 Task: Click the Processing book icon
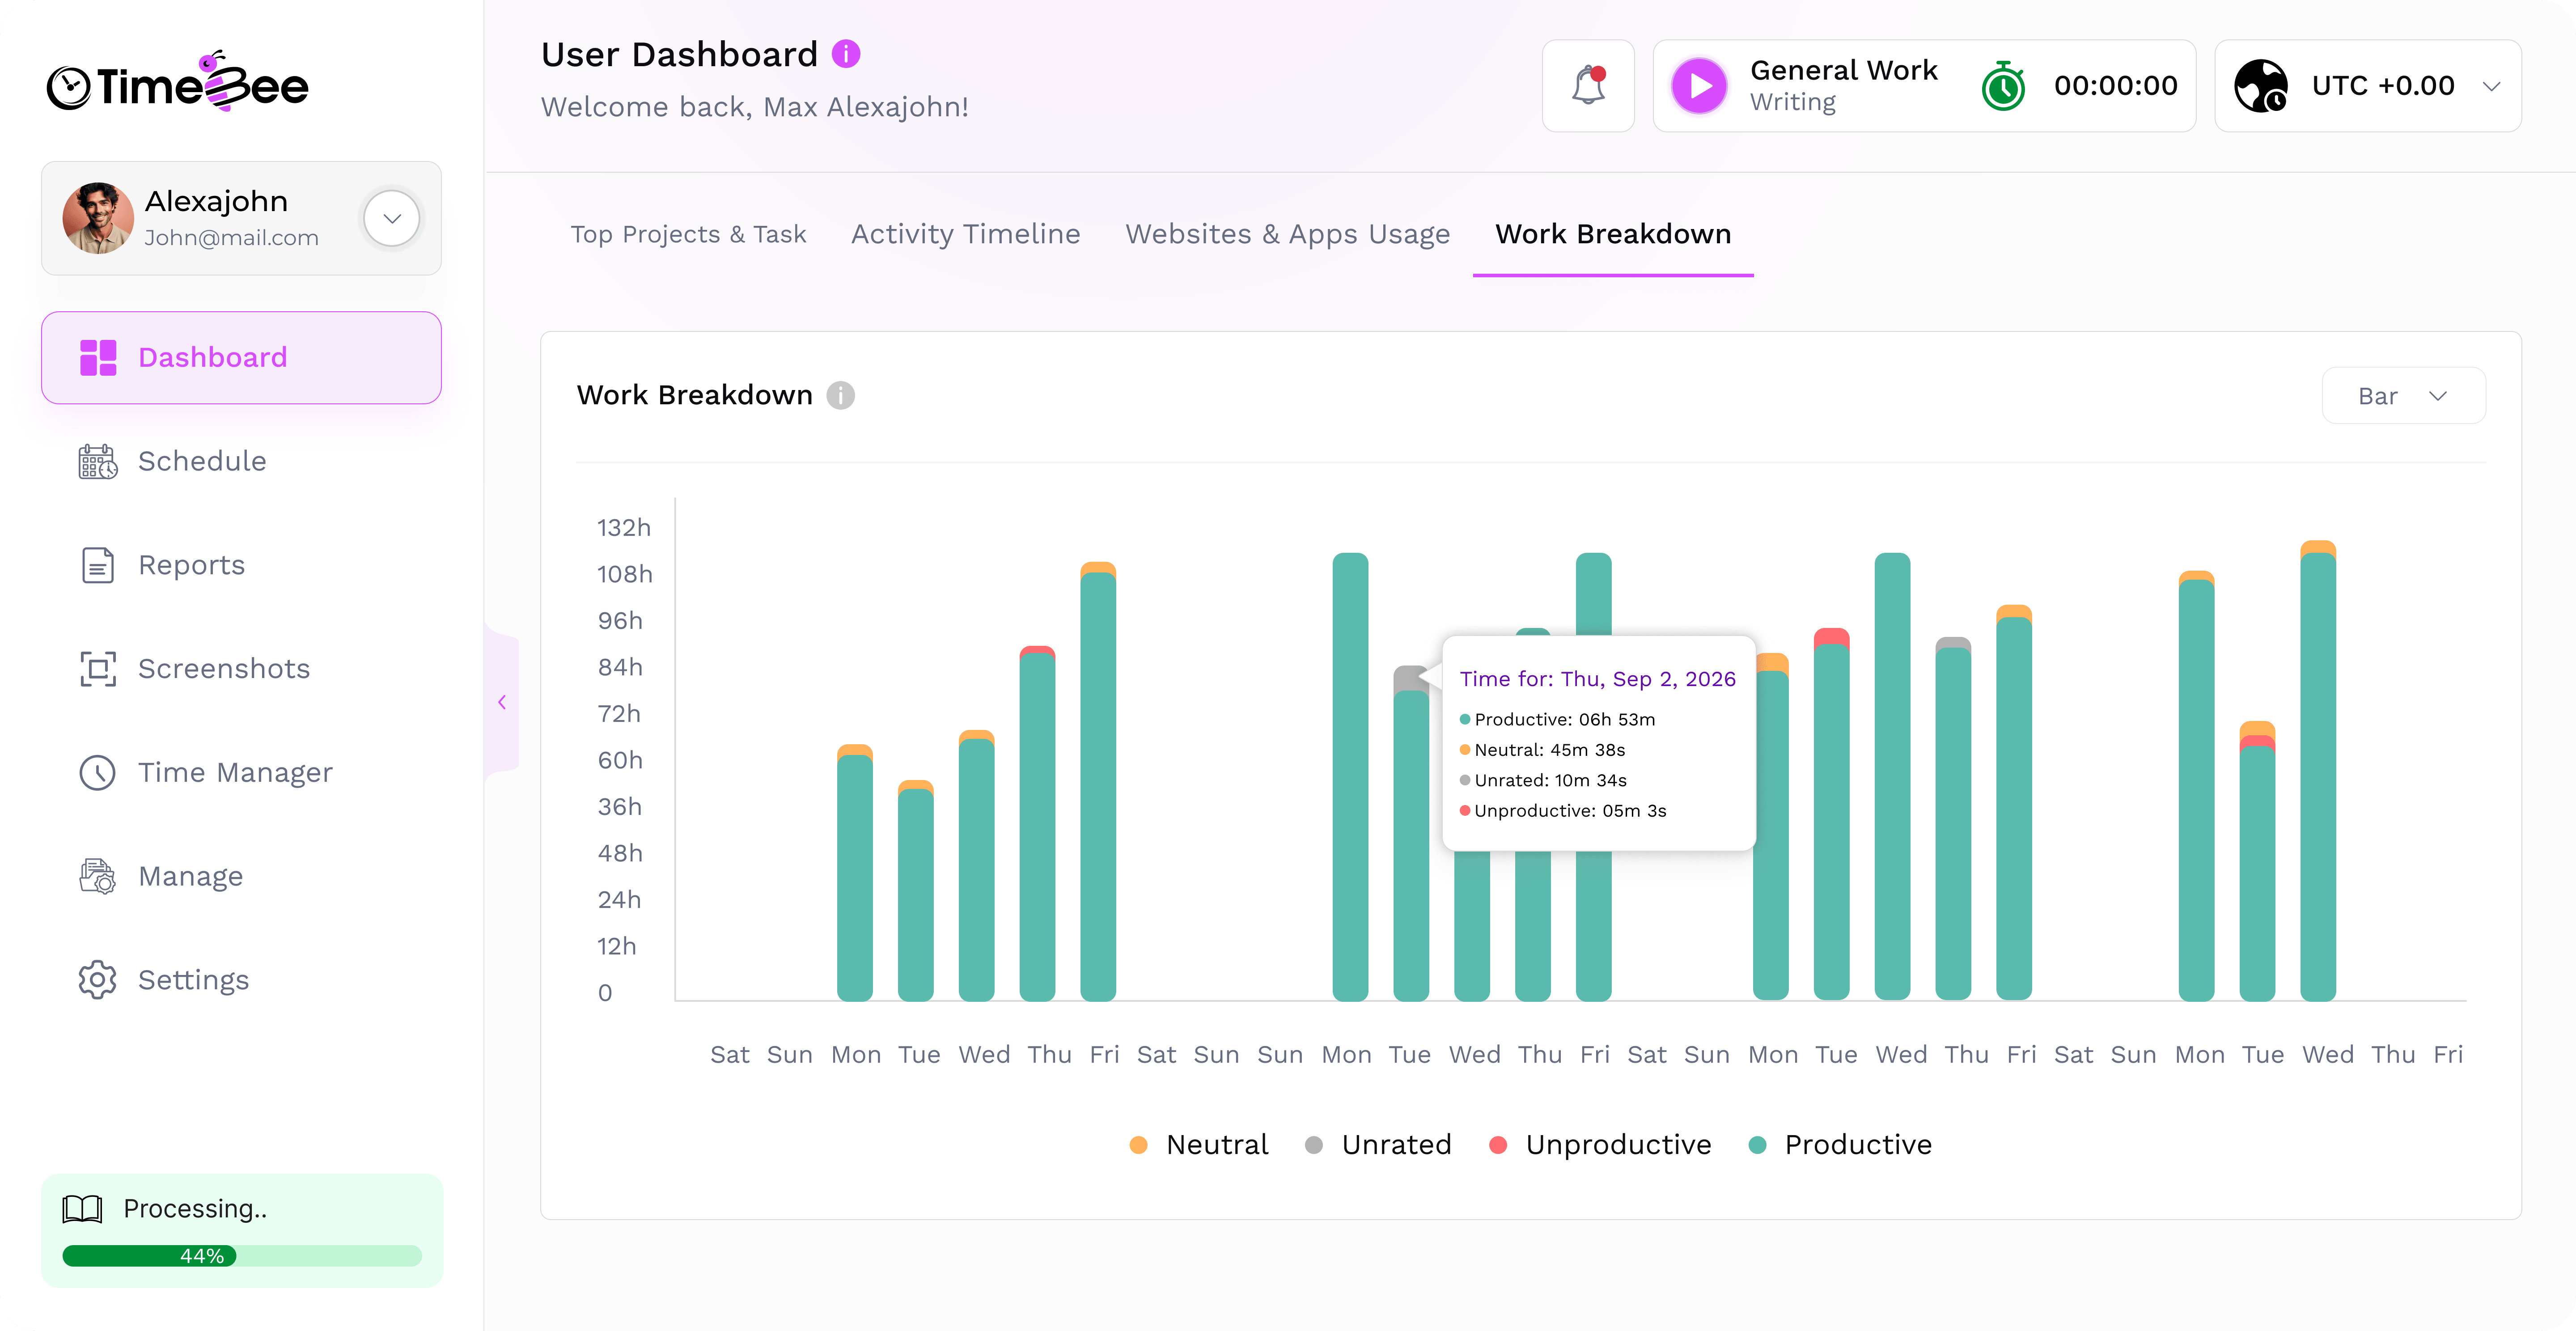coord(82,1209)
